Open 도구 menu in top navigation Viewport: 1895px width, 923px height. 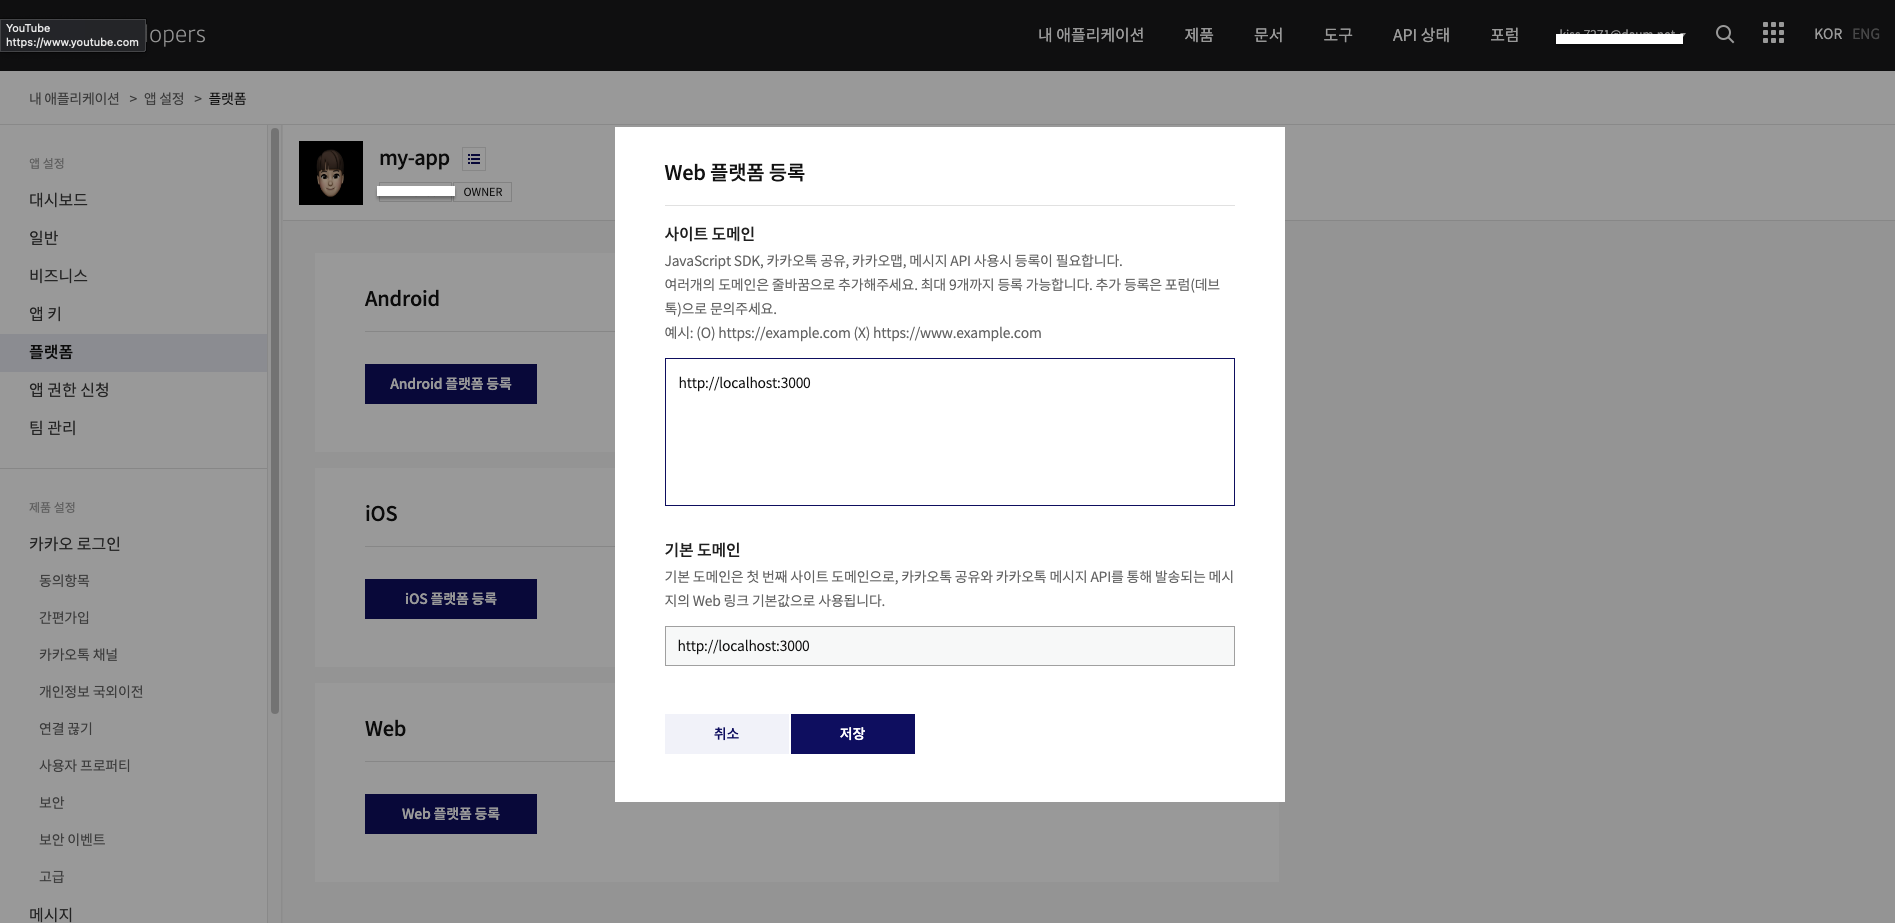pos(1338,35)
